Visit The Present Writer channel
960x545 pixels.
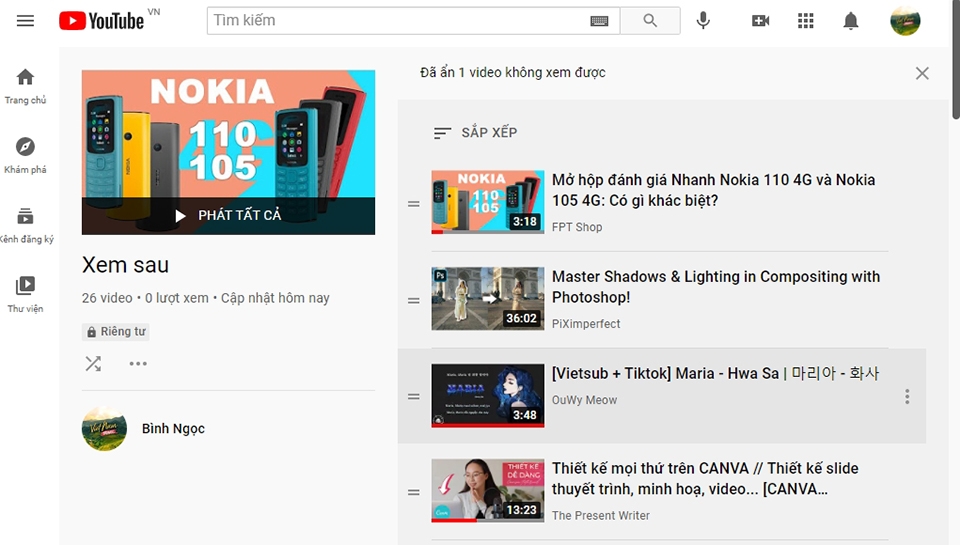[601, 516]
